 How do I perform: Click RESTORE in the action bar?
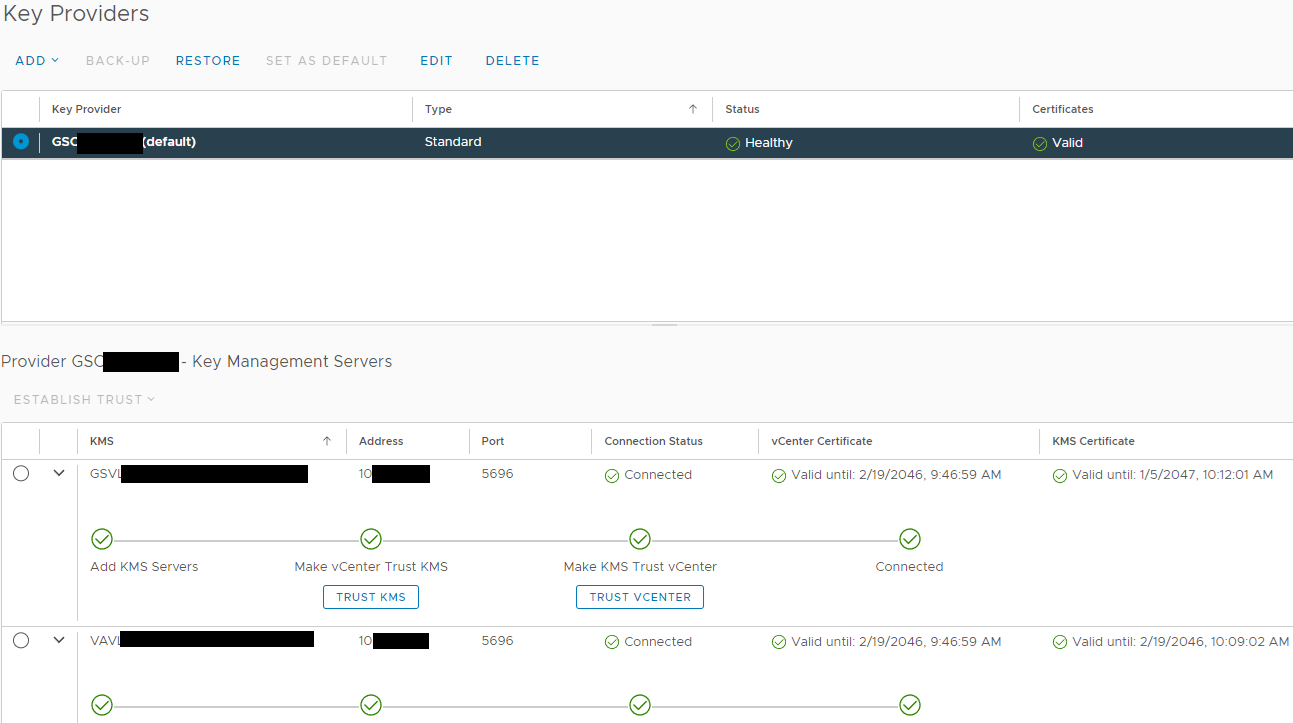208,61
